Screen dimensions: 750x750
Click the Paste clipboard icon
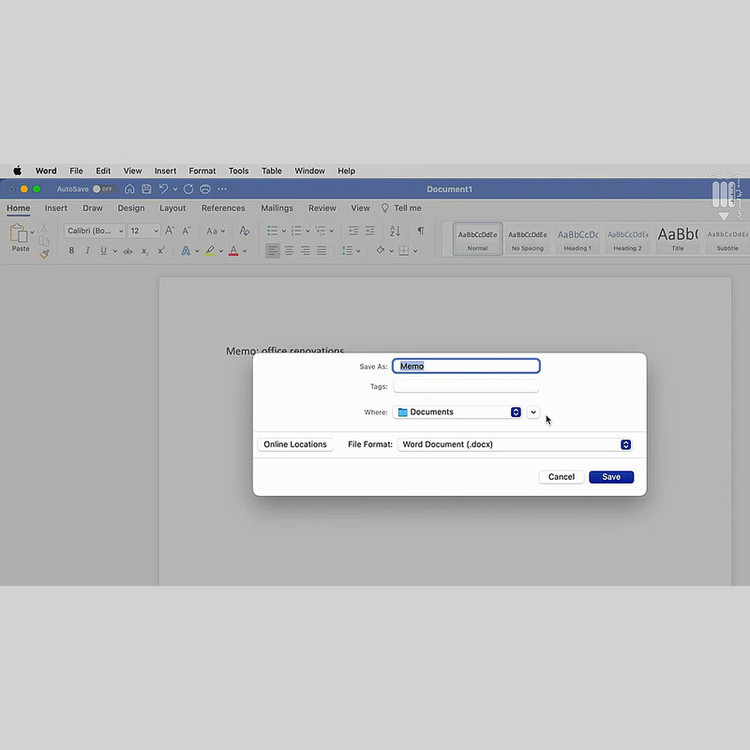pos(19,234)
